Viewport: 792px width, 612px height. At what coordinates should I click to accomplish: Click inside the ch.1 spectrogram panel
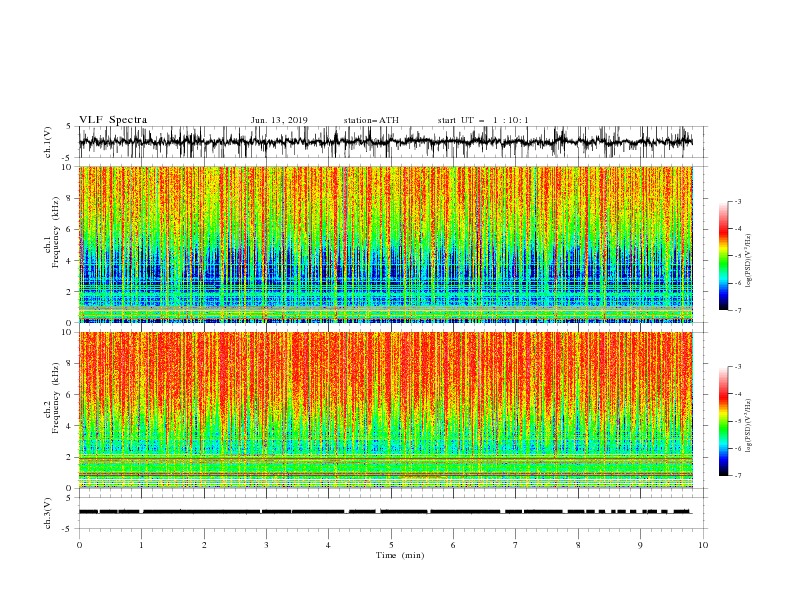385,244
